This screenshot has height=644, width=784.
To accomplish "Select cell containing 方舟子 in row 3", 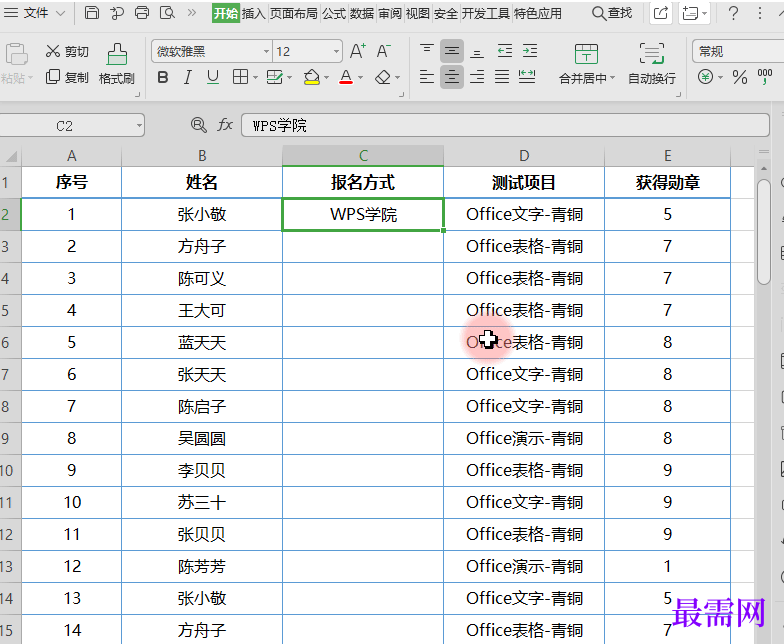I will 202,246.
